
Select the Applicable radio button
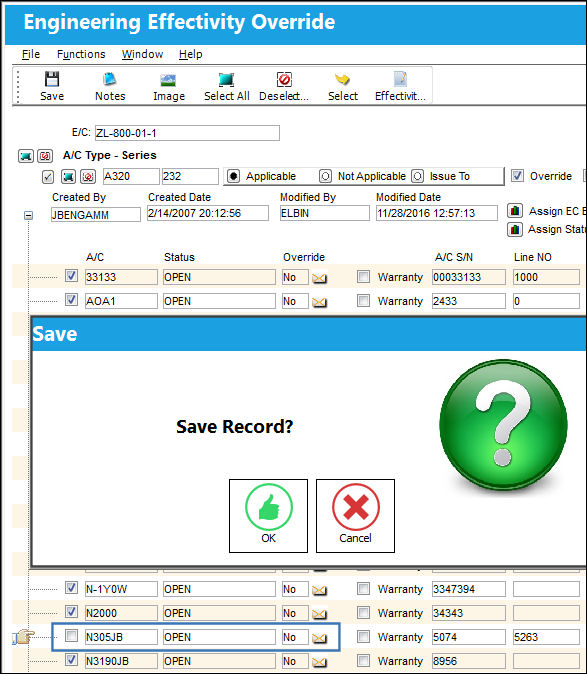(233, 176)
